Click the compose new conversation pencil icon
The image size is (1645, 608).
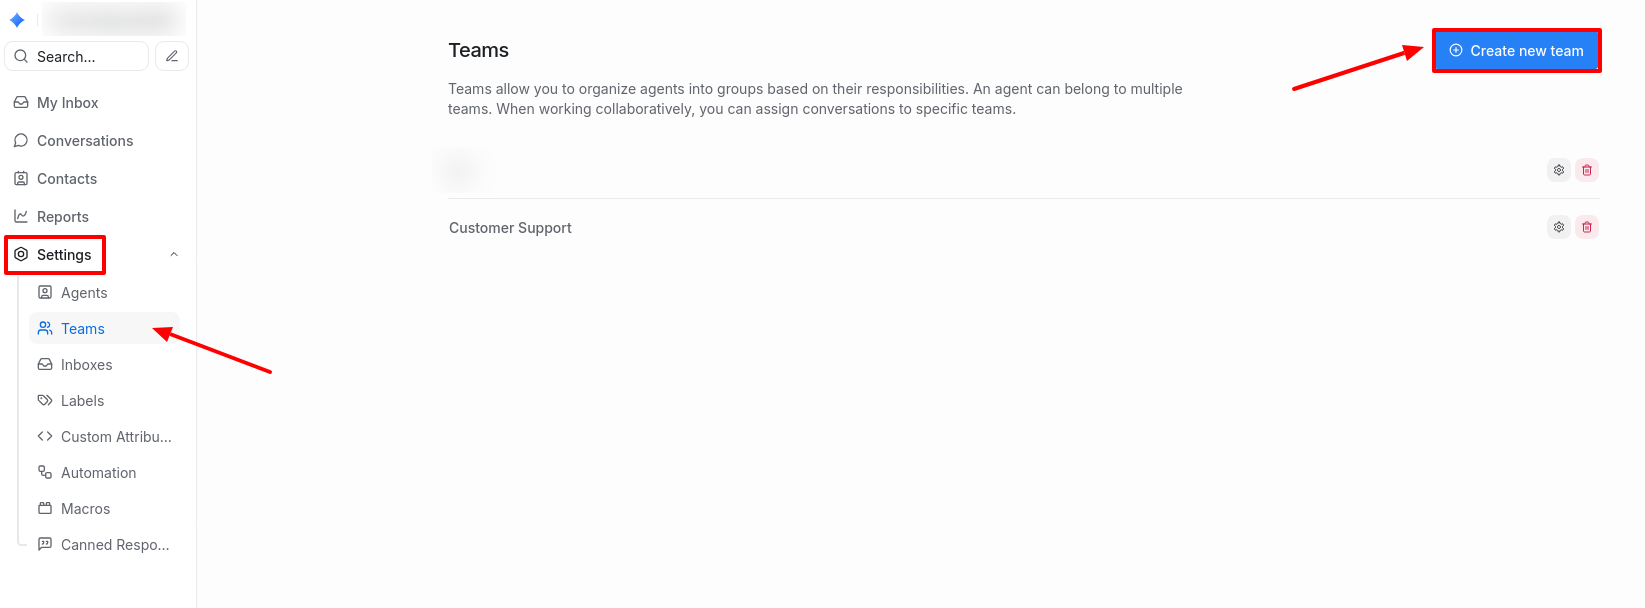172,56
